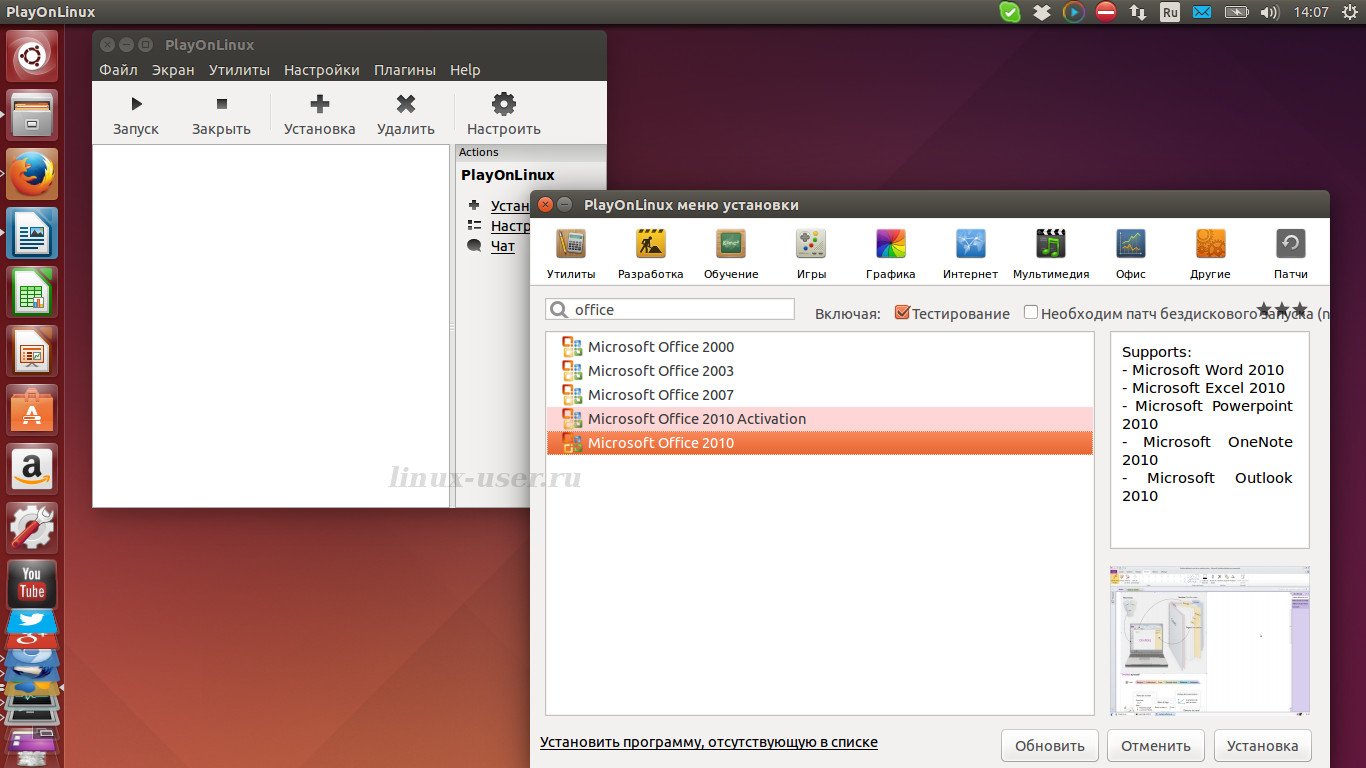Open the Утилиты menu in the menu bar
The height and width of the screenshot is (768, 1366).
coord(239,70)
